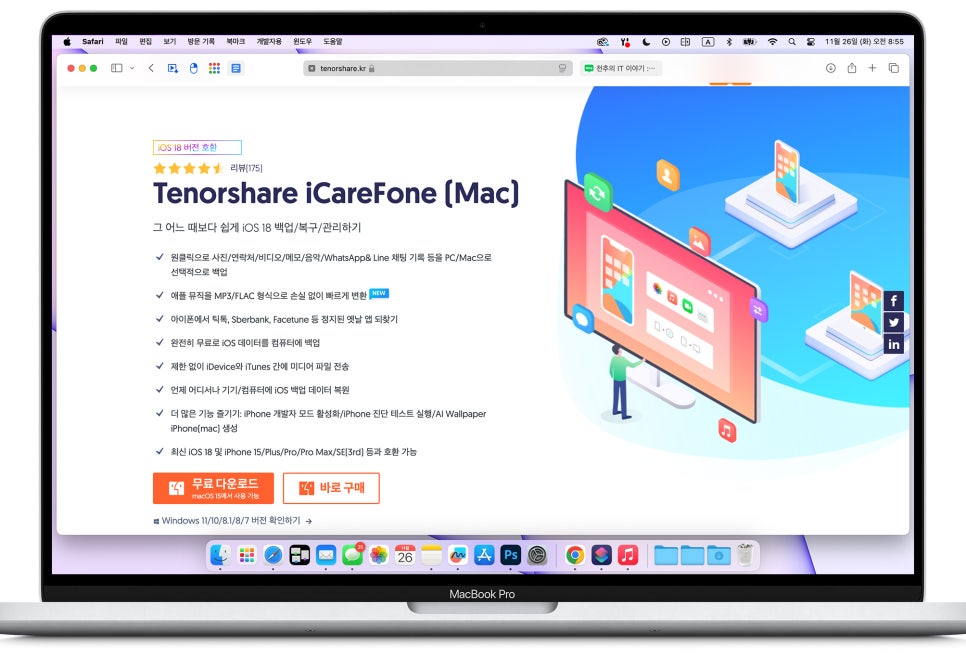
Task: Open the 파일 menu
Action: 121,41
